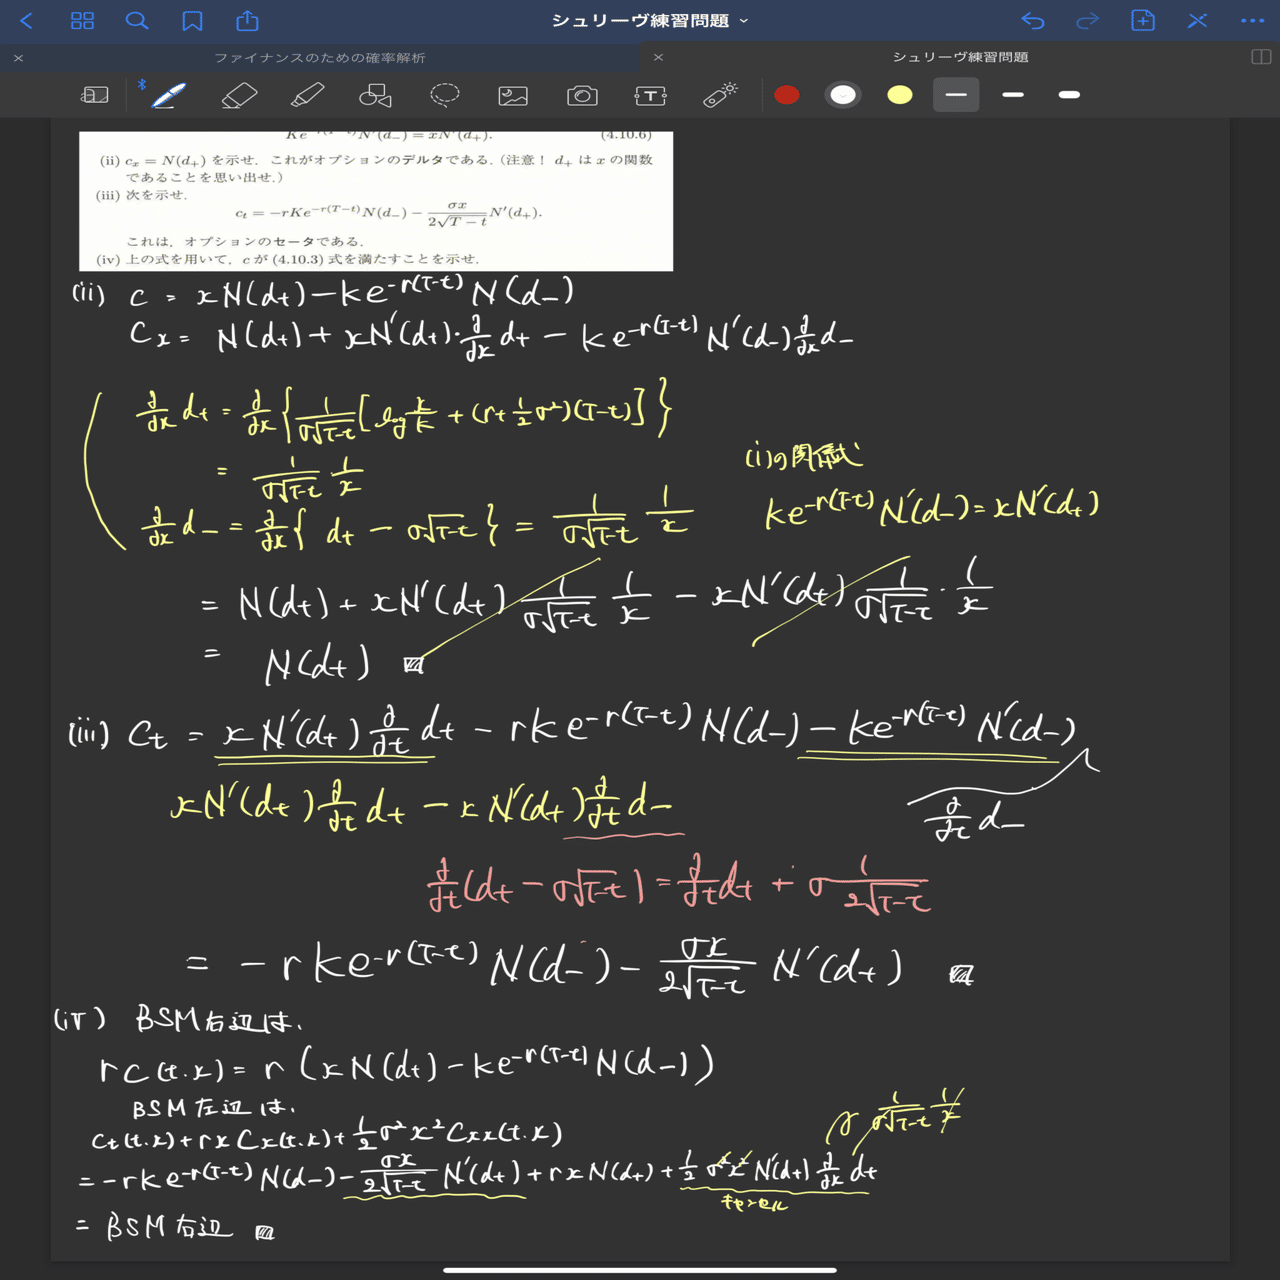Select the Lasso selection tool
The image size is (1280, 1280).
[x=445, y=95]
